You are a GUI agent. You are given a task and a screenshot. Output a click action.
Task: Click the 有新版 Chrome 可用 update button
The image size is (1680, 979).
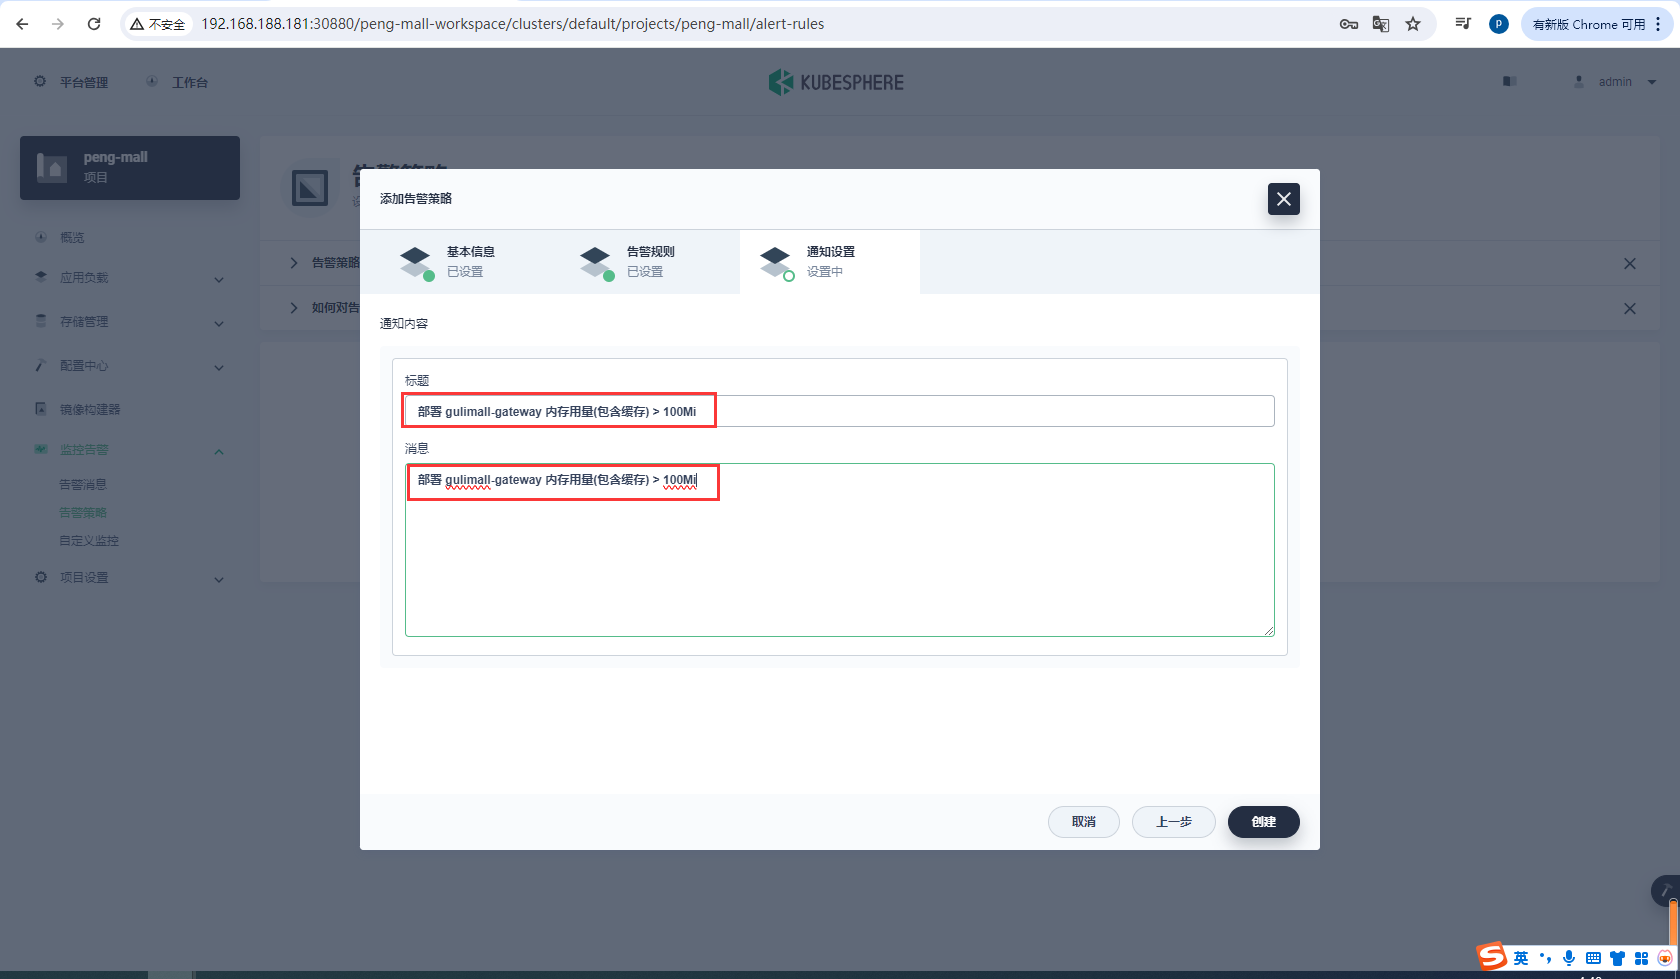pos(1588,24)
